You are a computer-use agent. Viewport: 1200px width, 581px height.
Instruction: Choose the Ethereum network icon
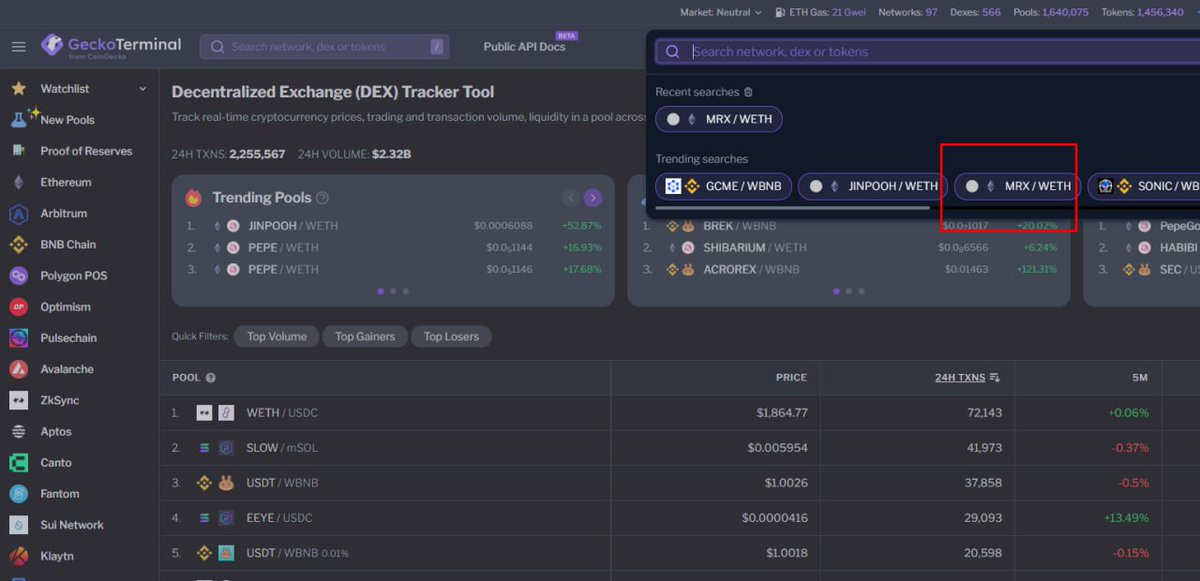(18, 182)
